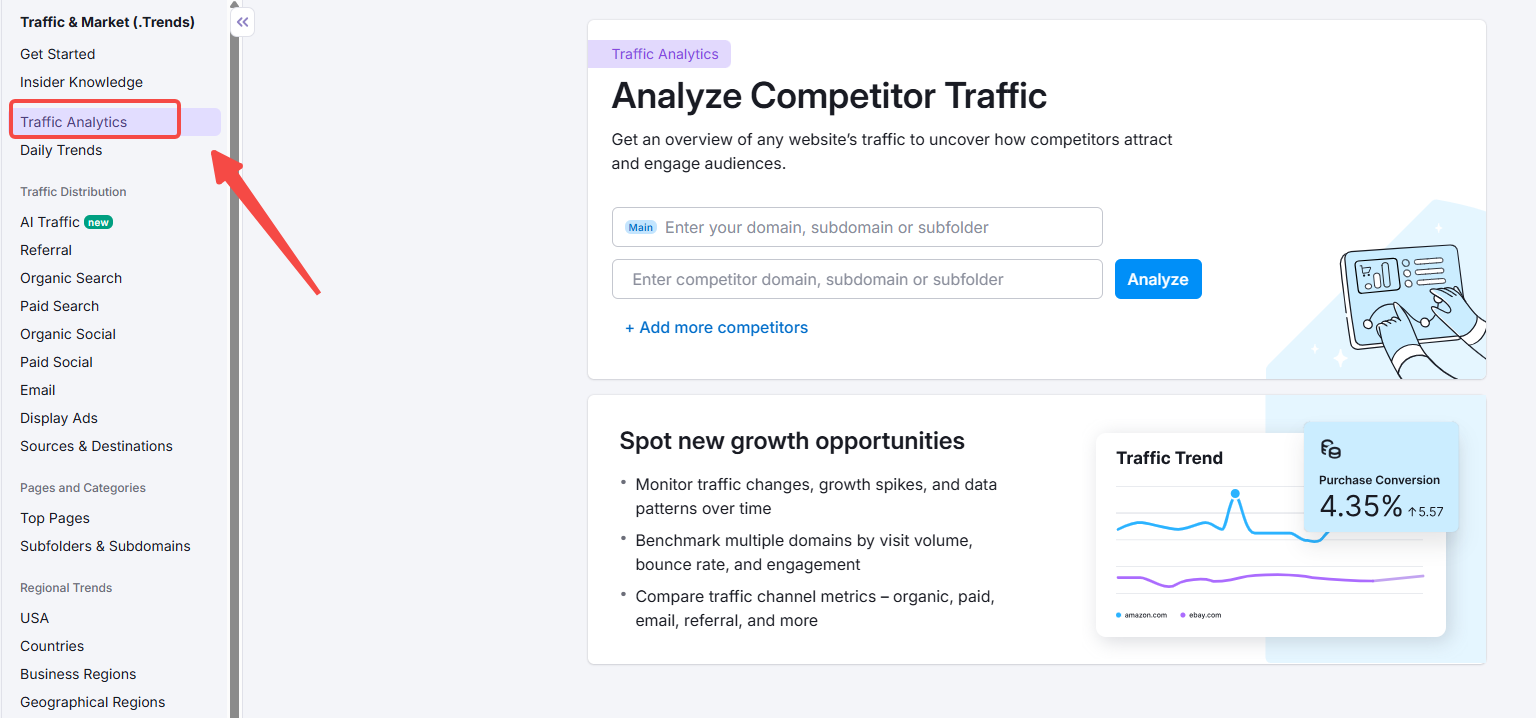
Task: Click the Add more competitors link
Action: click(716, 327)
